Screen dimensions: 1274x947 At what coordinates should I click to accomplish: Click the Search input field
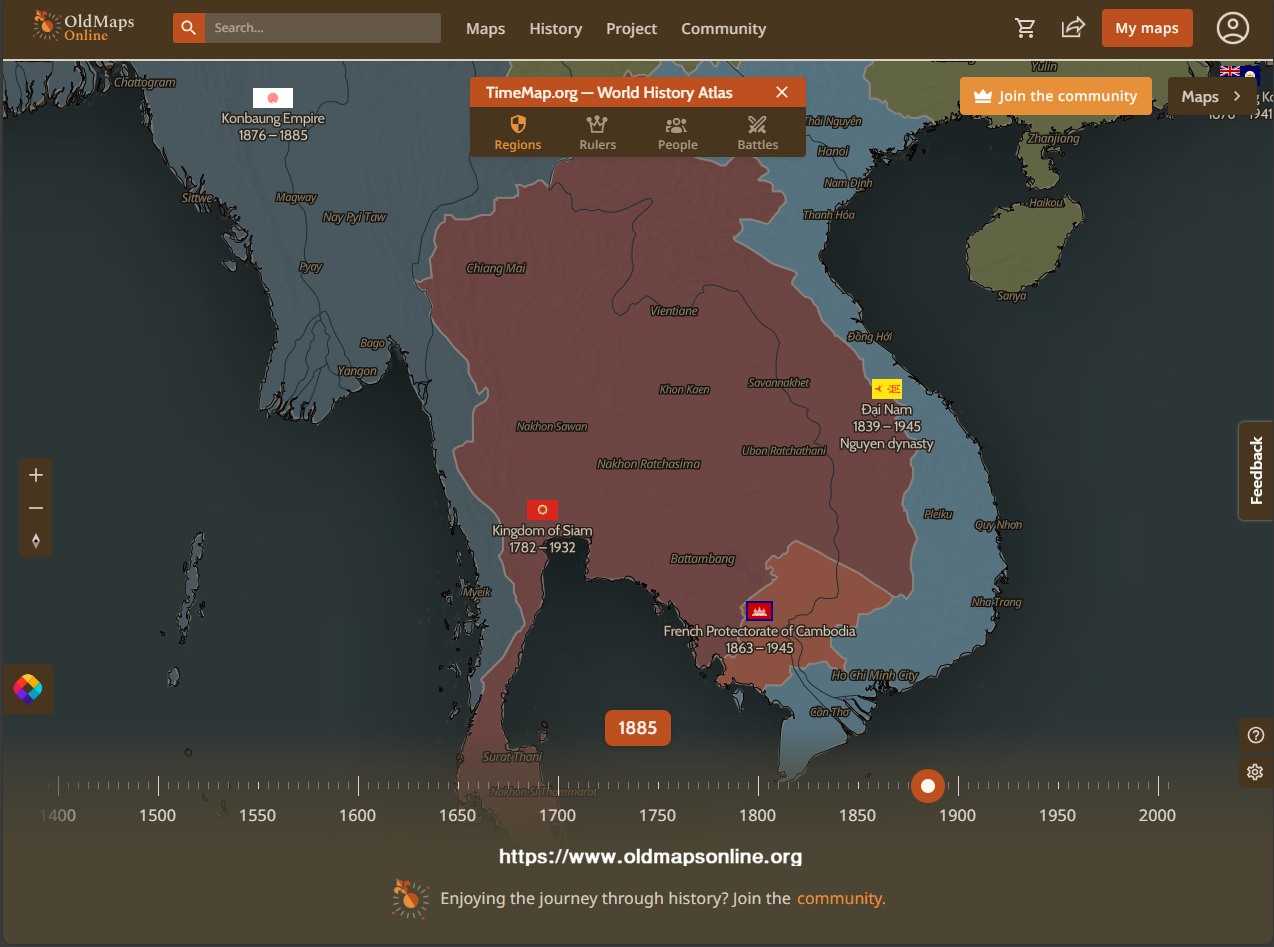point(323,28)
